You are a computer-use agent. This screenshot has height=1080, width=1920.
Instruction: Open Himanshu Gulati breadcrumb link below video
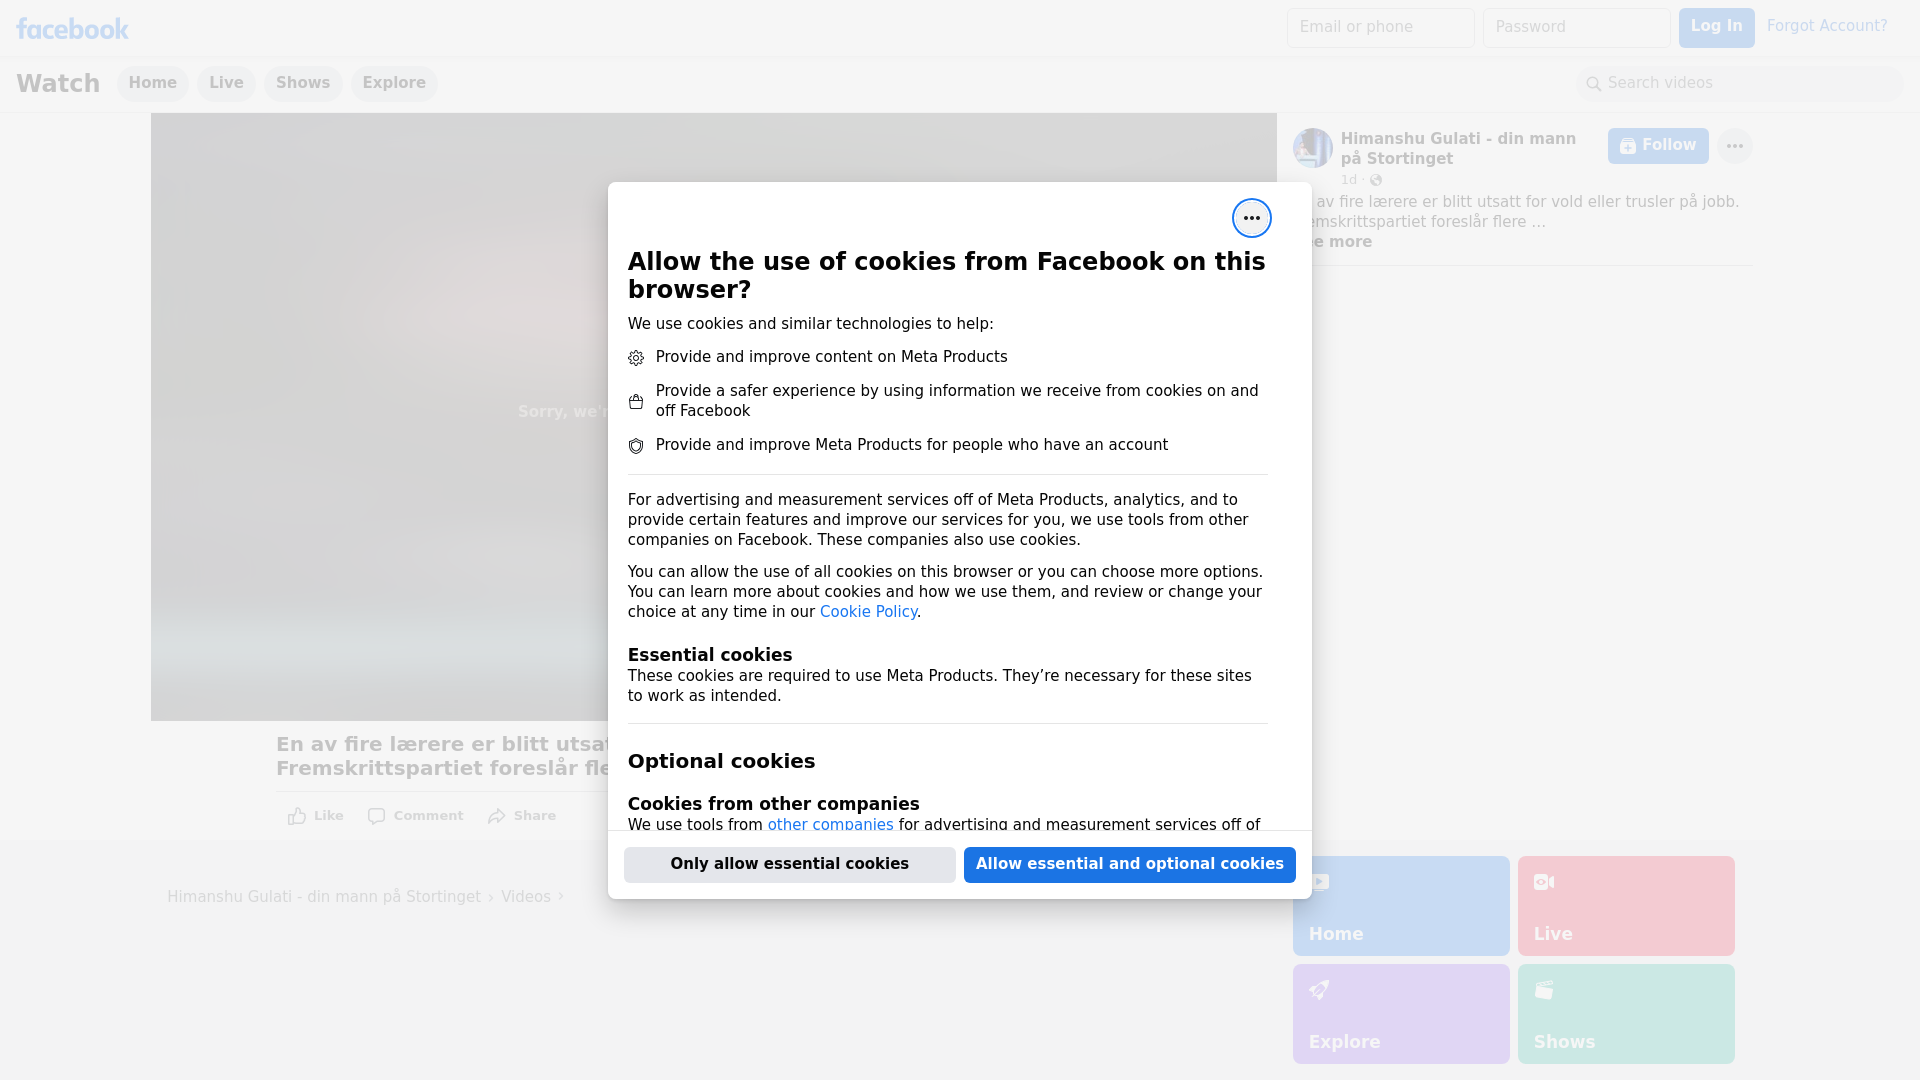point(324,897)
